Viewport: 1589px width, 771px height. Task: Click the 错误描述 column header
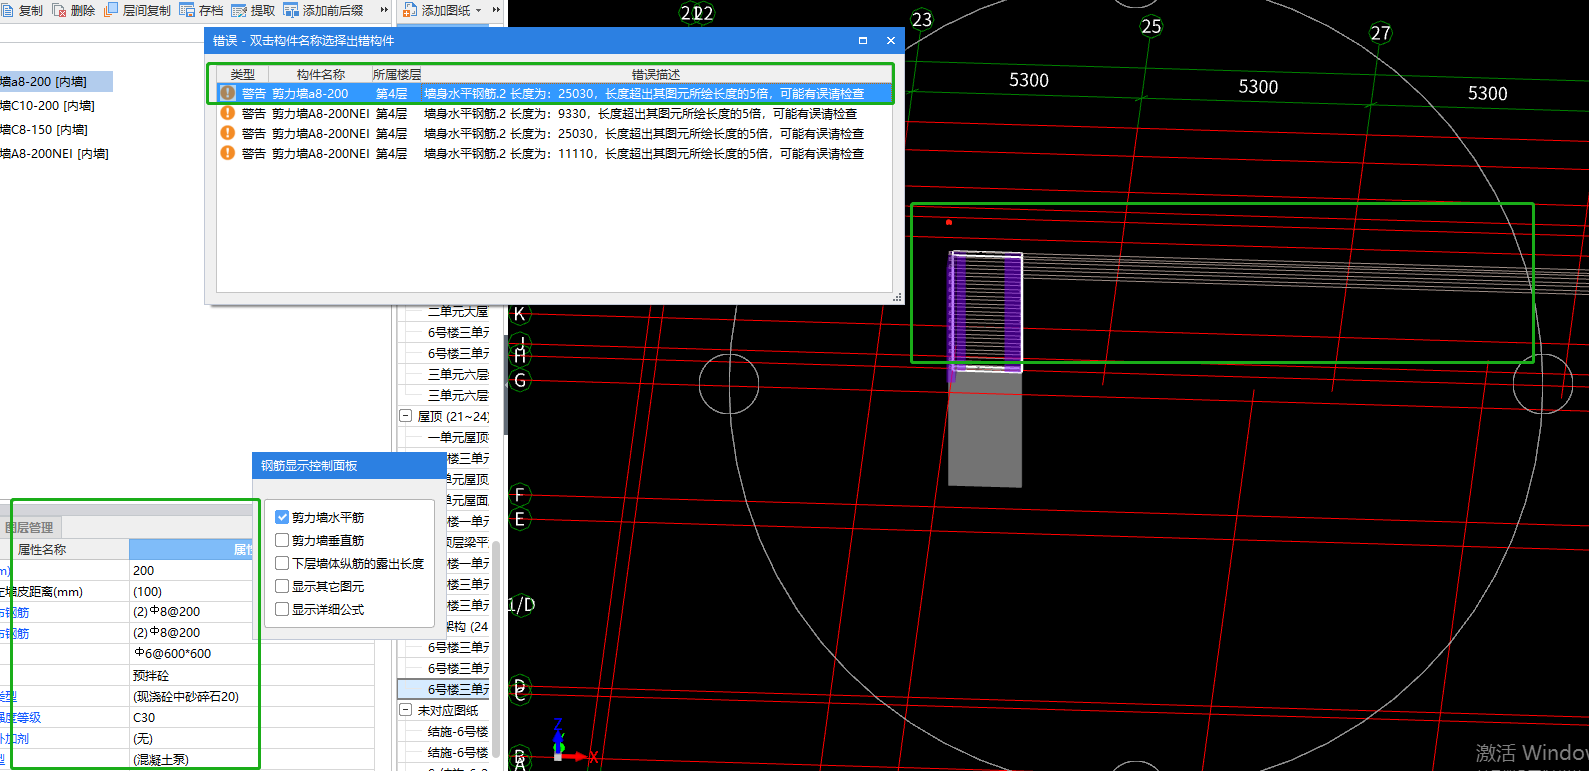point(656,74)
